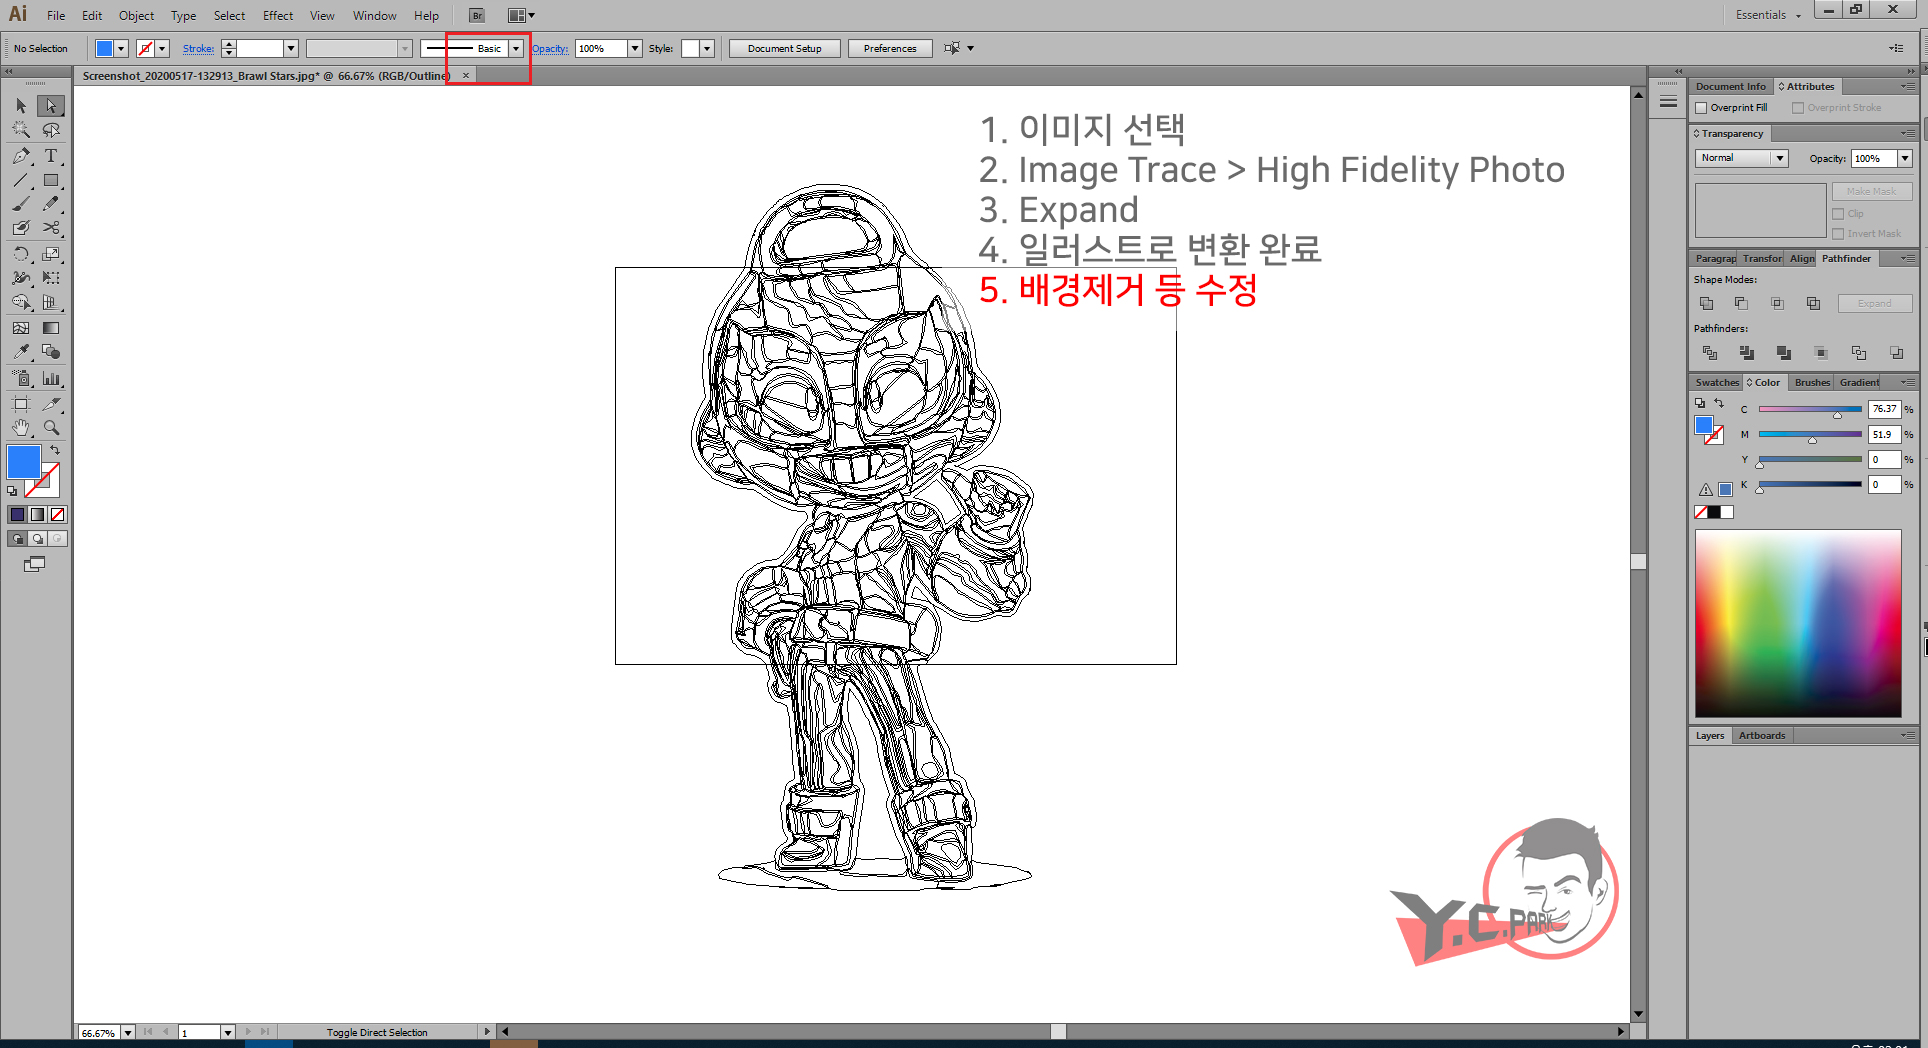The width and height of the screenshot is (1928, 1048).
Task: Set the None color mode in toolbox
Action: (57, 514)
